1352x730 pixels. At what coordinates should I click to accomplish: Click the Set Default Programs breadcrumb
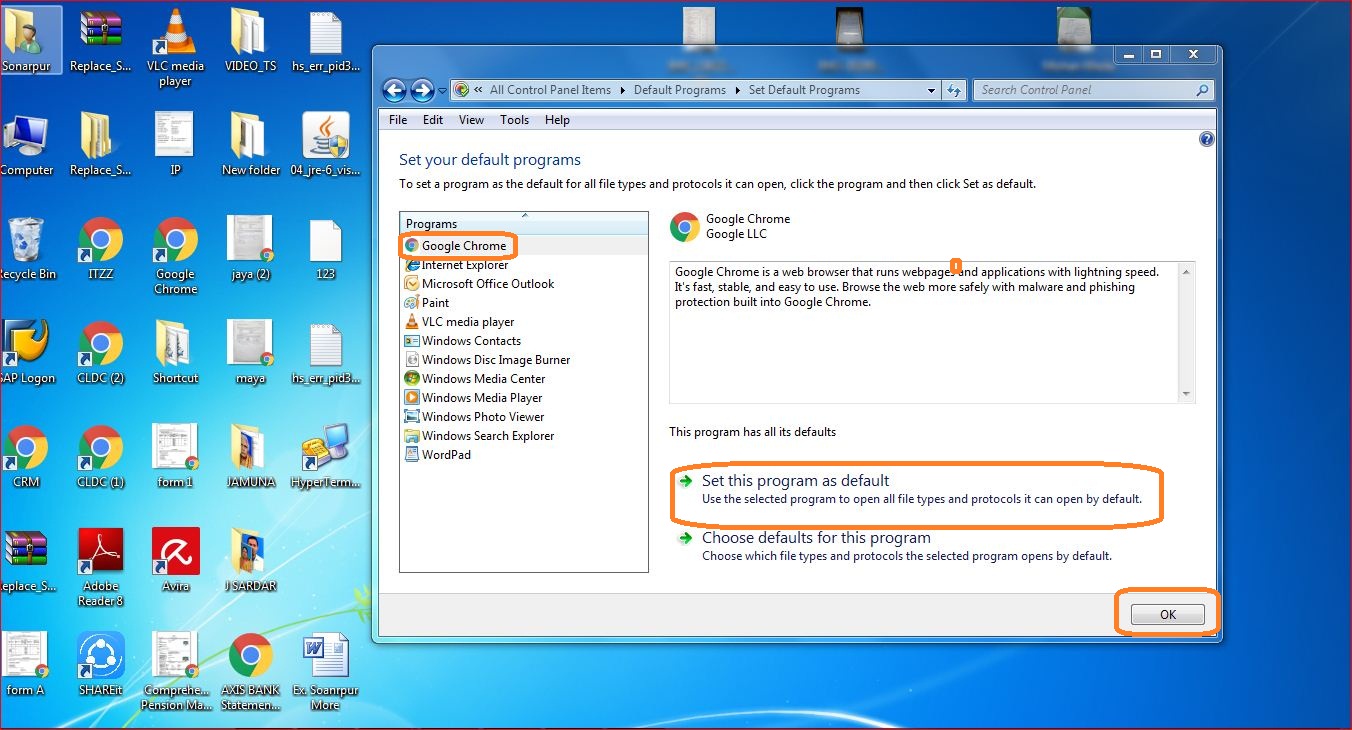(x=804, y=90)
